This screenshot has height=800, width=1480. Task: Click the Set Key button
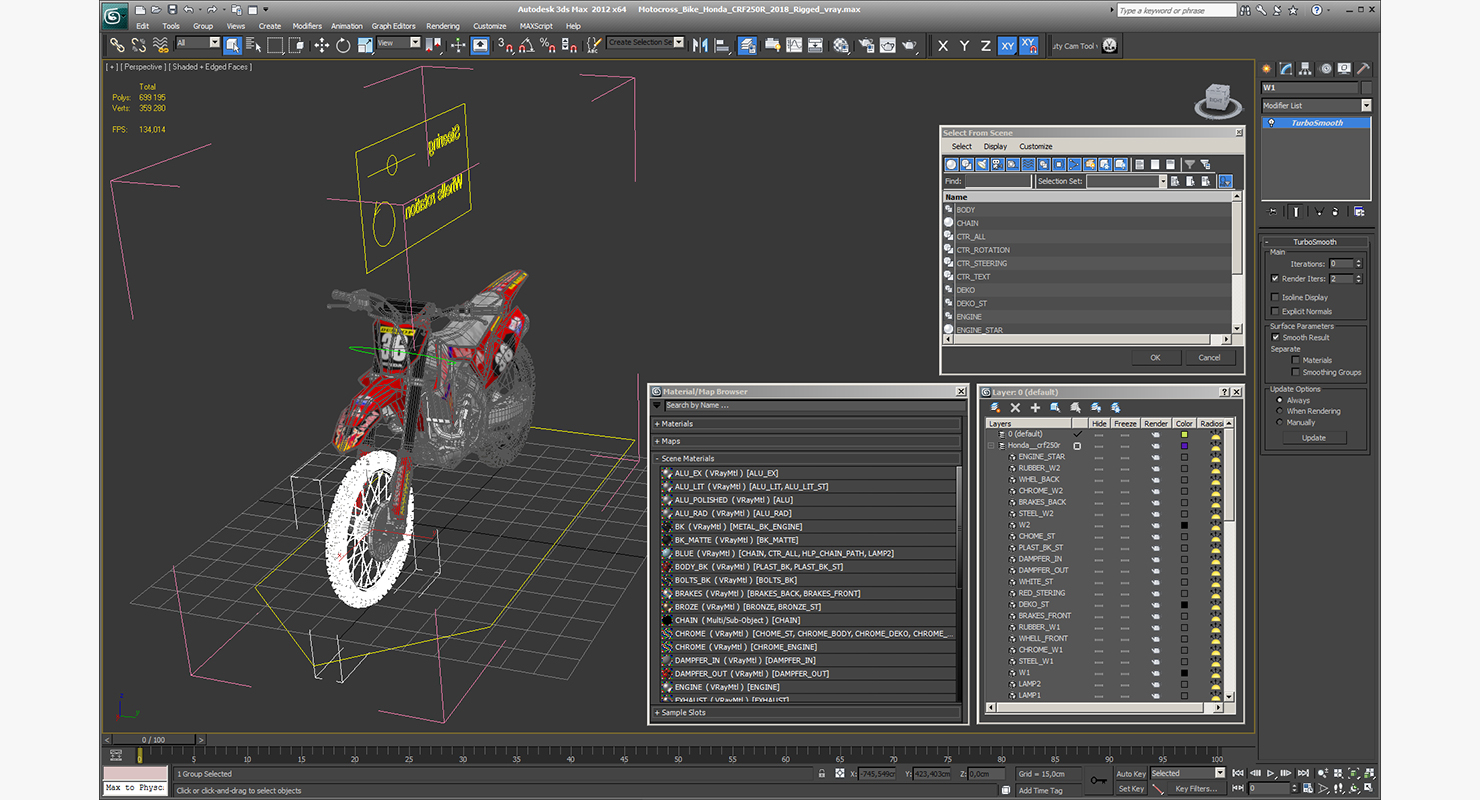tap(1130, 788)
